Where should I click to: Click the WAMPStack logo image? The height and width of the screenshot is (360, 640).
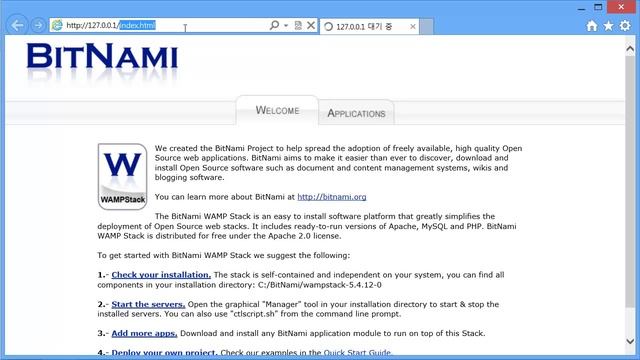coord(122,176)
